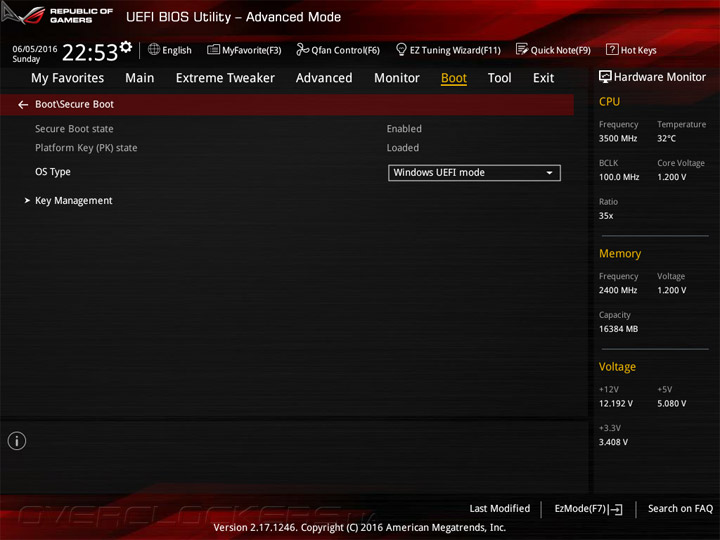Screen dimensions: 720x540
Task: Click the EzMode exit arrow icon
Action: tap(616, 509)
